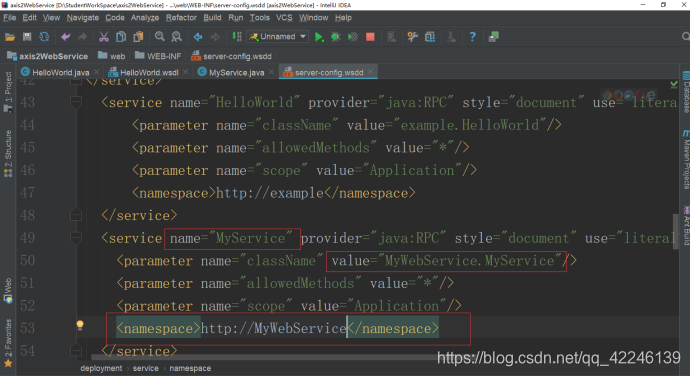The height and width of the screenshot is (377, 691).
Task: Open the Database tool window
Action: coord(686,92)
